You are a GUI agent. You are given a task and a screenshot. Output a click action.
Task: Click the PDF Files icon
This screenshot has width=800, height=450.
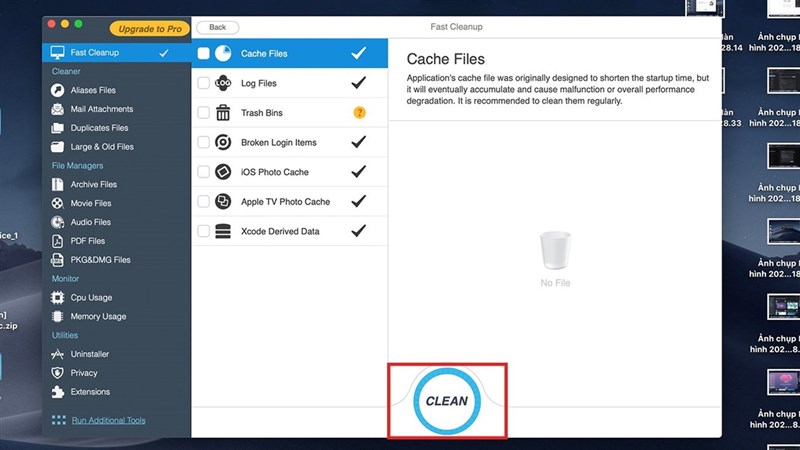[57, 241]
